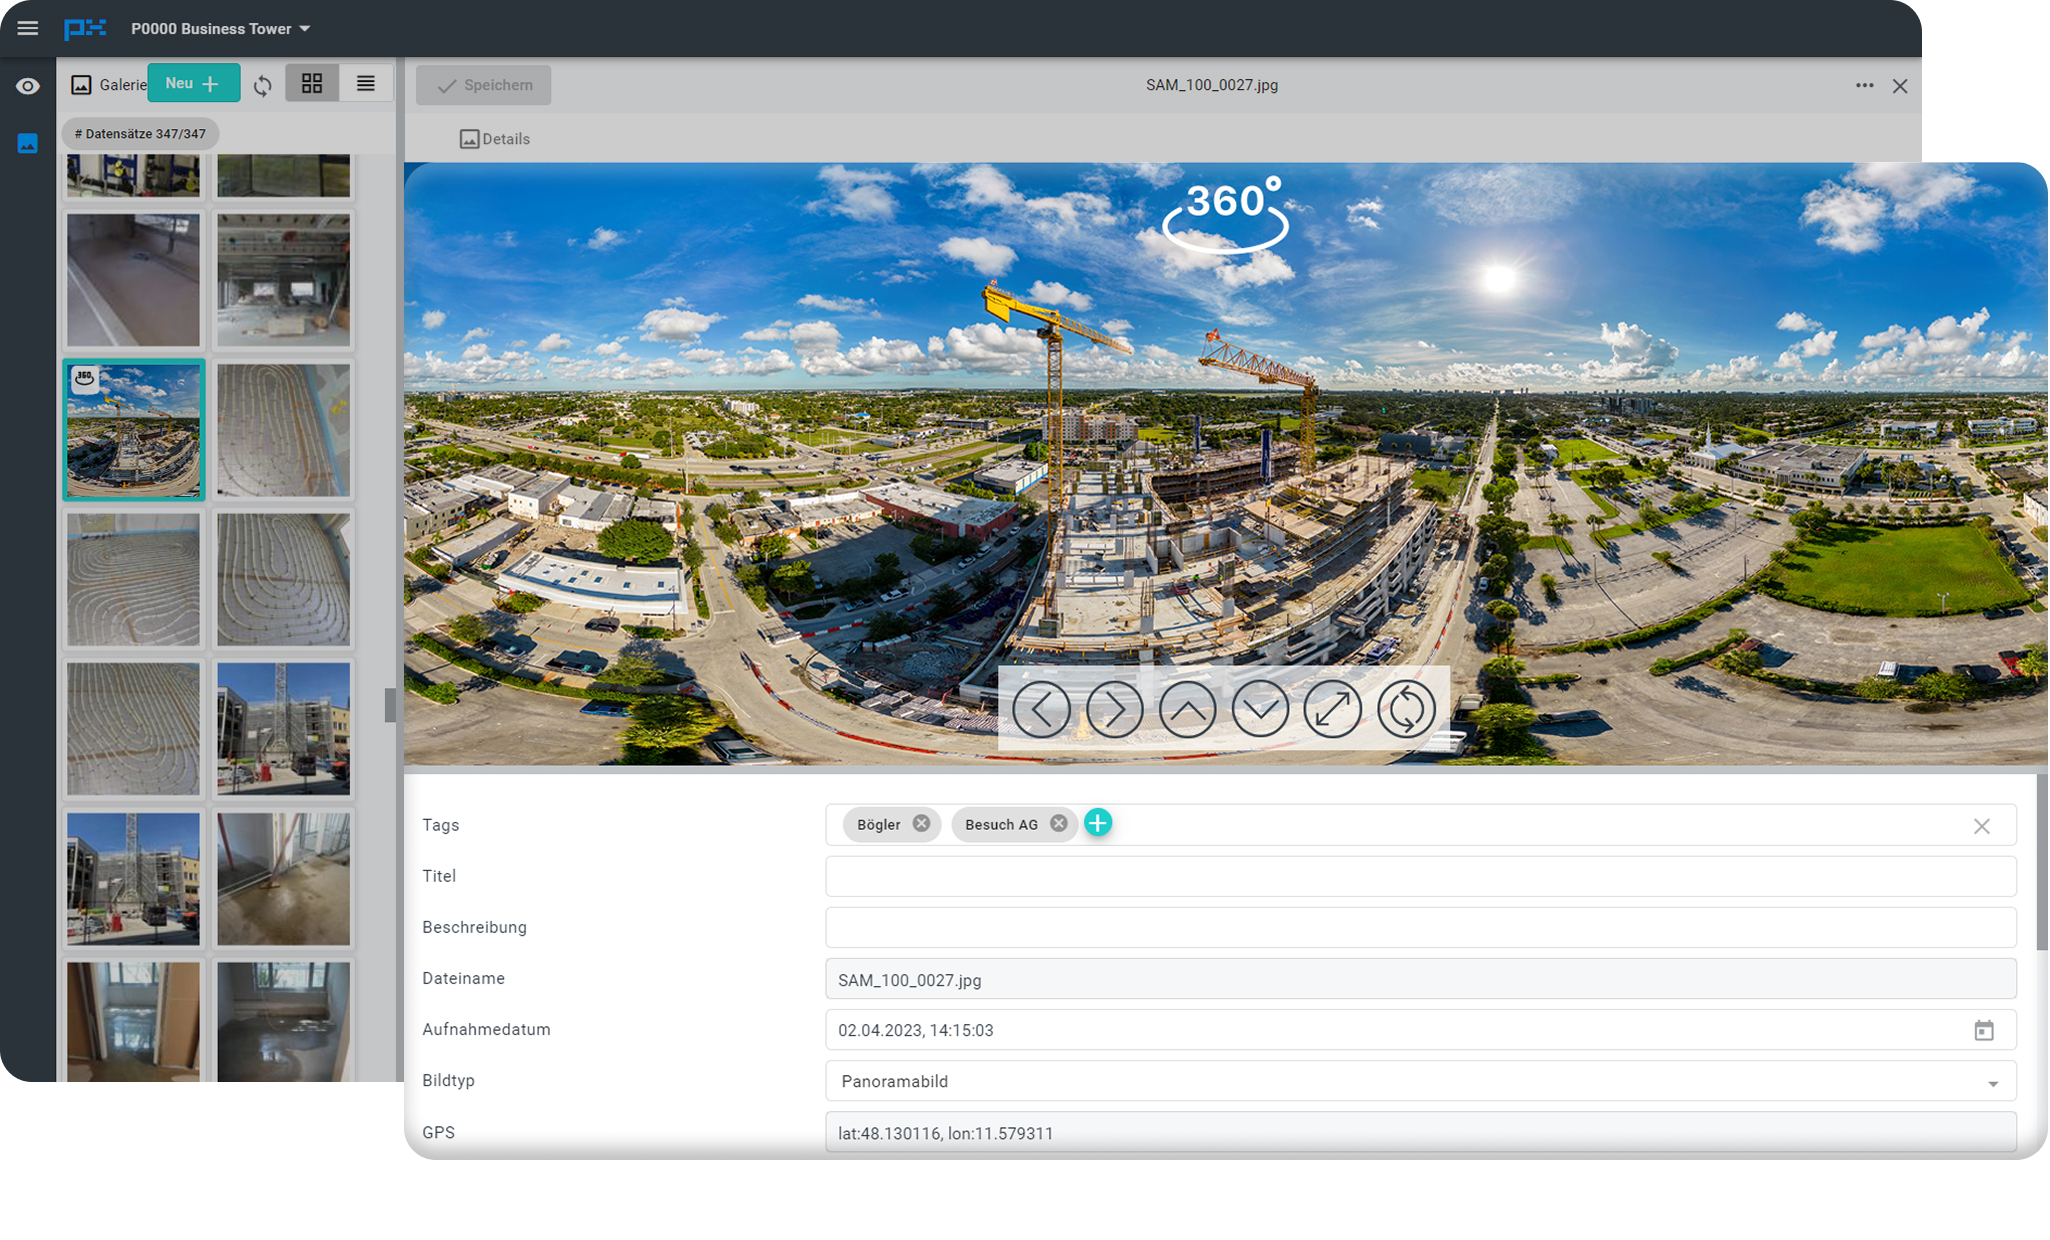Open the hamburger main menu
Screen dimensions: 2050x1240
coord(28,28)
